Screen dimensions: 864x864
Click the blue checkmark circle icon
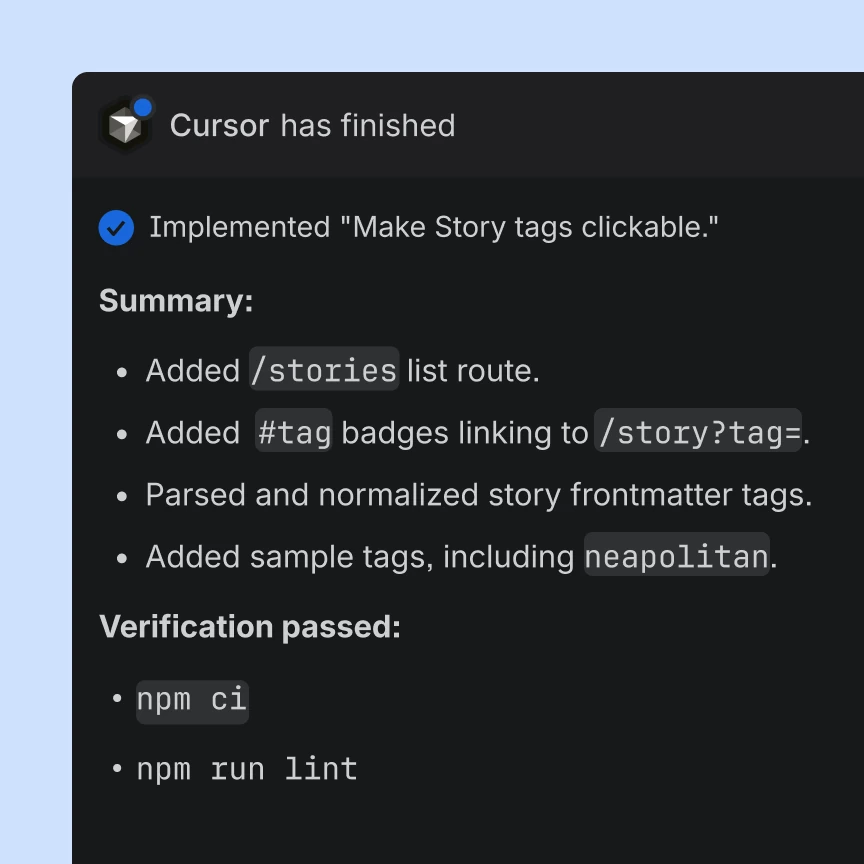coord(116,228)
